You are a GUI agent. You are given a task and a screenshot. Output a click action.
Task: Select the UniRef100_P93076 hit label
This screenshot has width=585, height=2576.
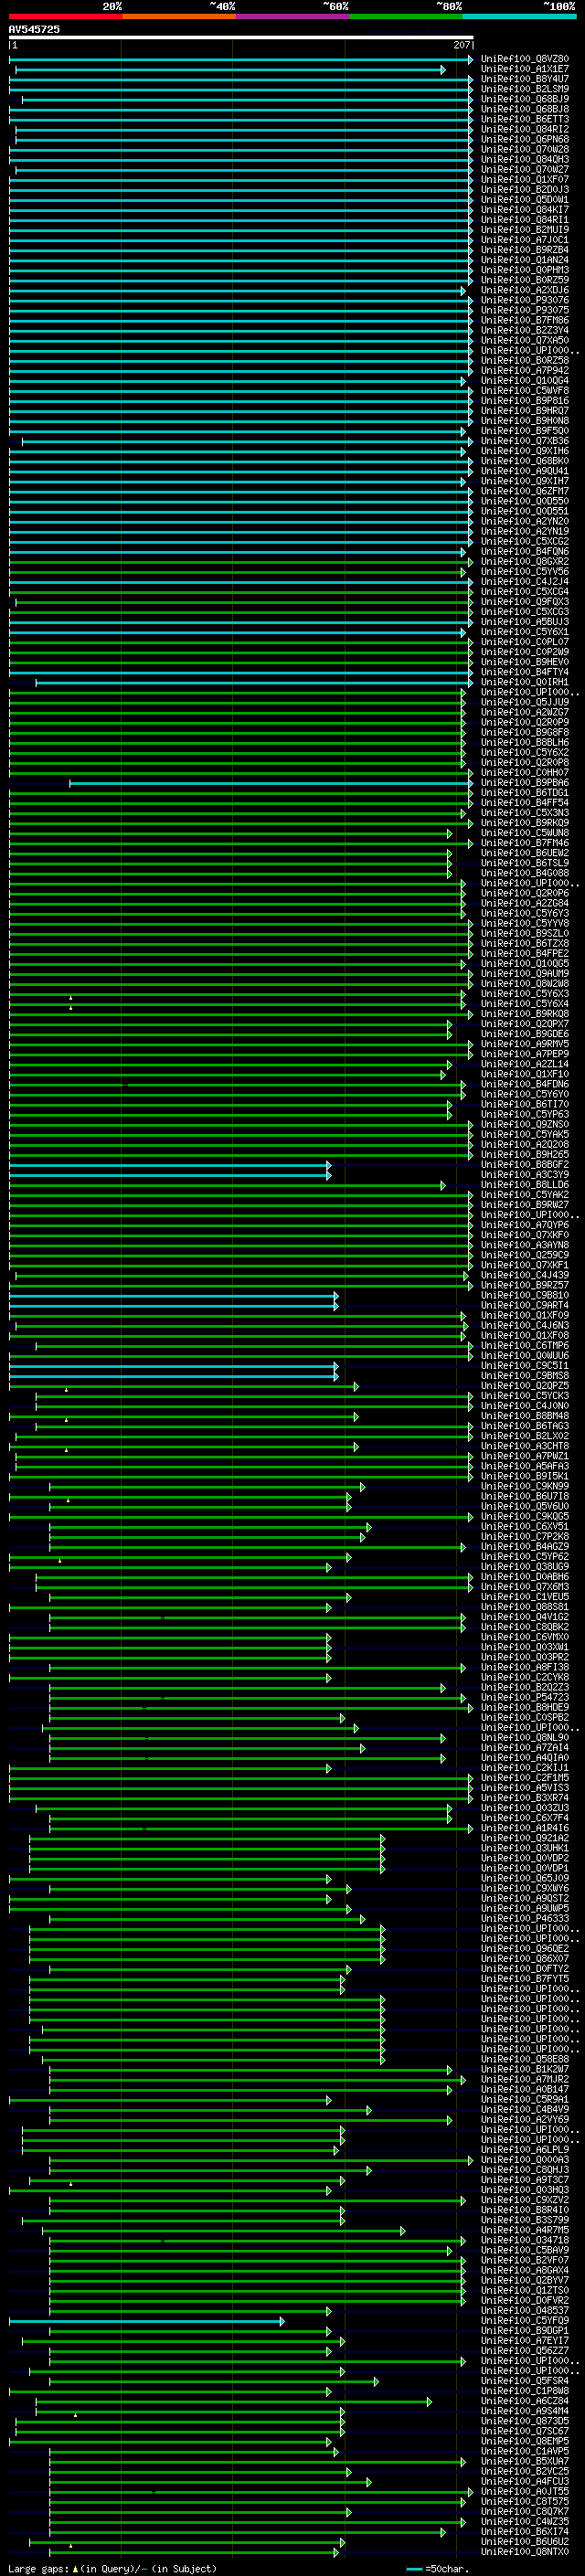pos(525,300)
